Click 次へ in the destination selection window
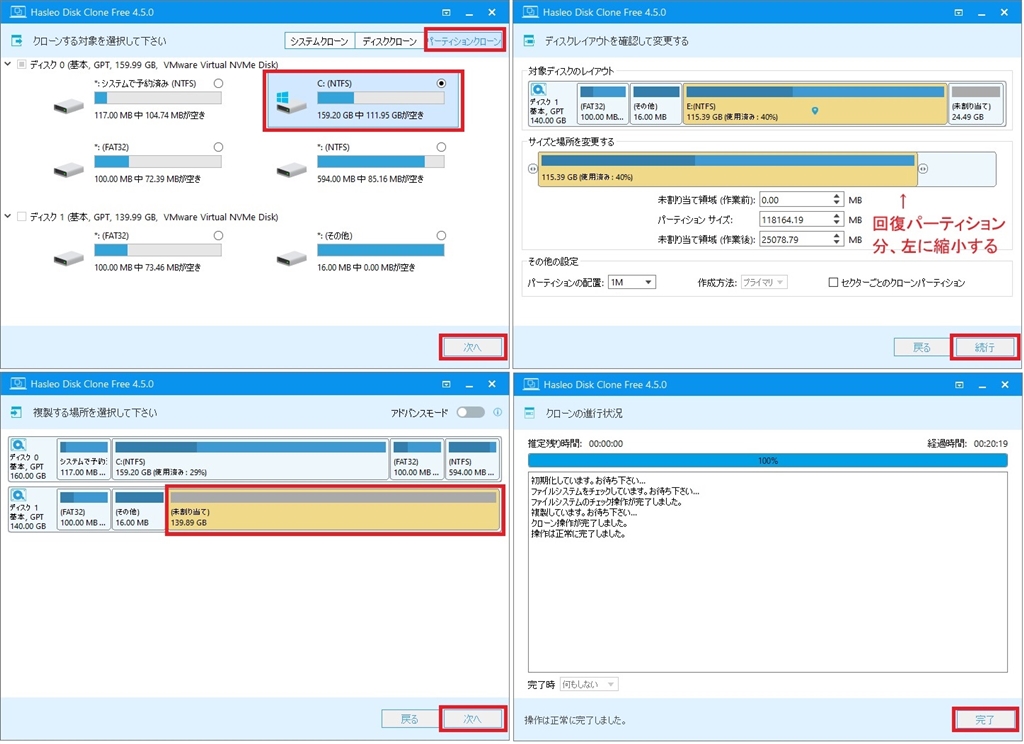Image resolution: width=1024 pixels, height=744 pixels. coord(472,719)
